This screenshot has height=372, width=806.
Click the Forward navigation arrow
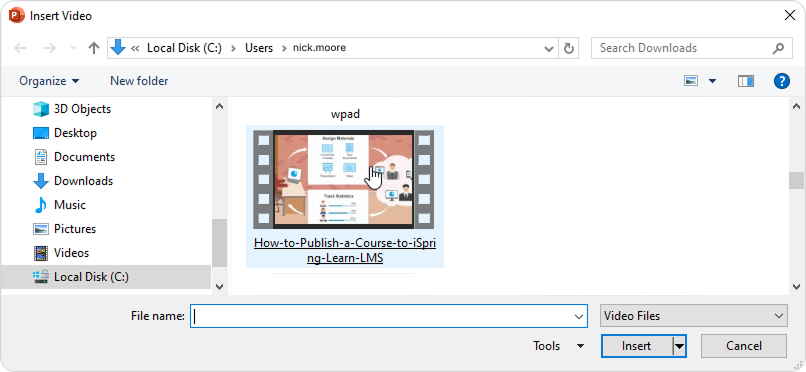(x=49, y=48)
